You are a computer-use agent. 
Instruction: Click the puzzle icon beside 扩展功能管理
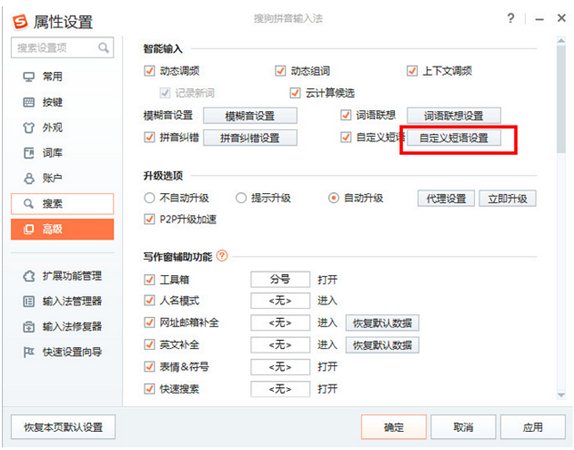[x=29, y=276]
